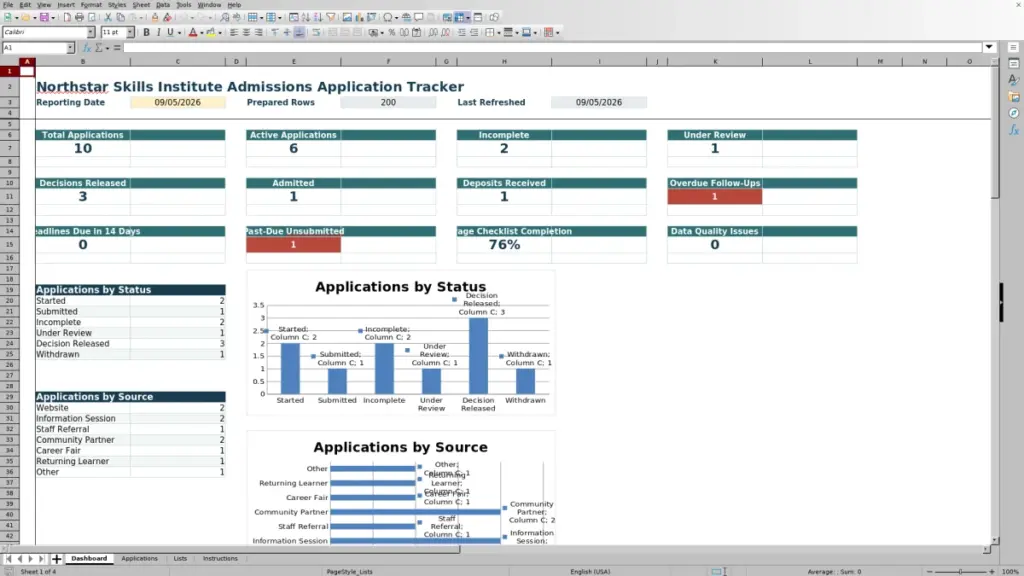Open the Font Size dropdown
1024x576 pixels.
(130, 32)
